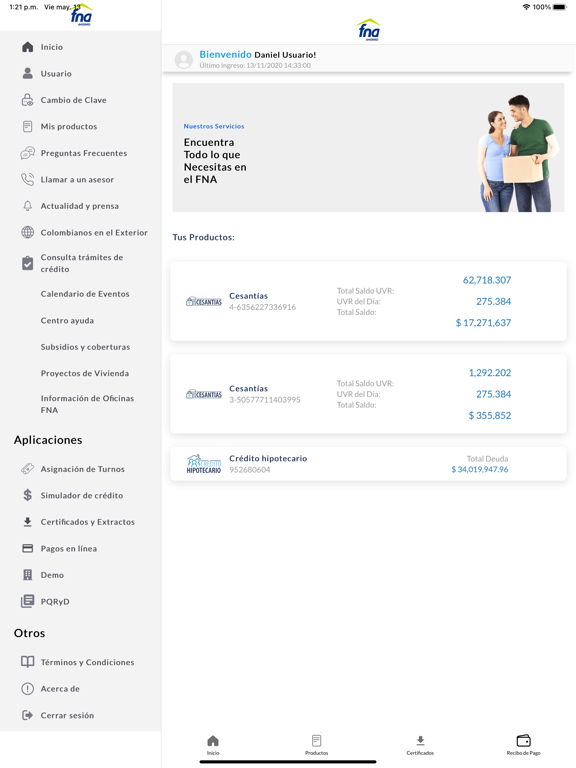
Task: Open Recibo de Pago tab
Action: click(x=524, y=744)
